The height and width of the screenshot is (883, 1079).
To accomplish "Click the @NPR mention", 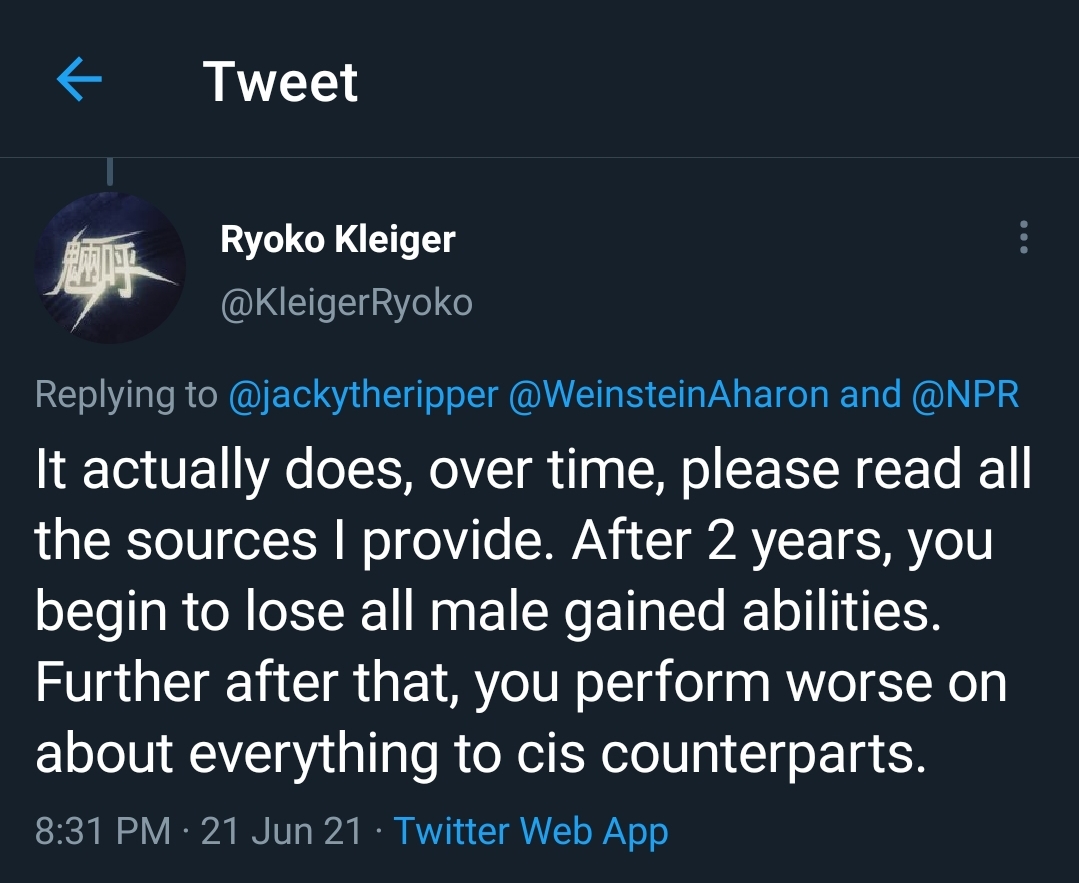I will [965, 395].
